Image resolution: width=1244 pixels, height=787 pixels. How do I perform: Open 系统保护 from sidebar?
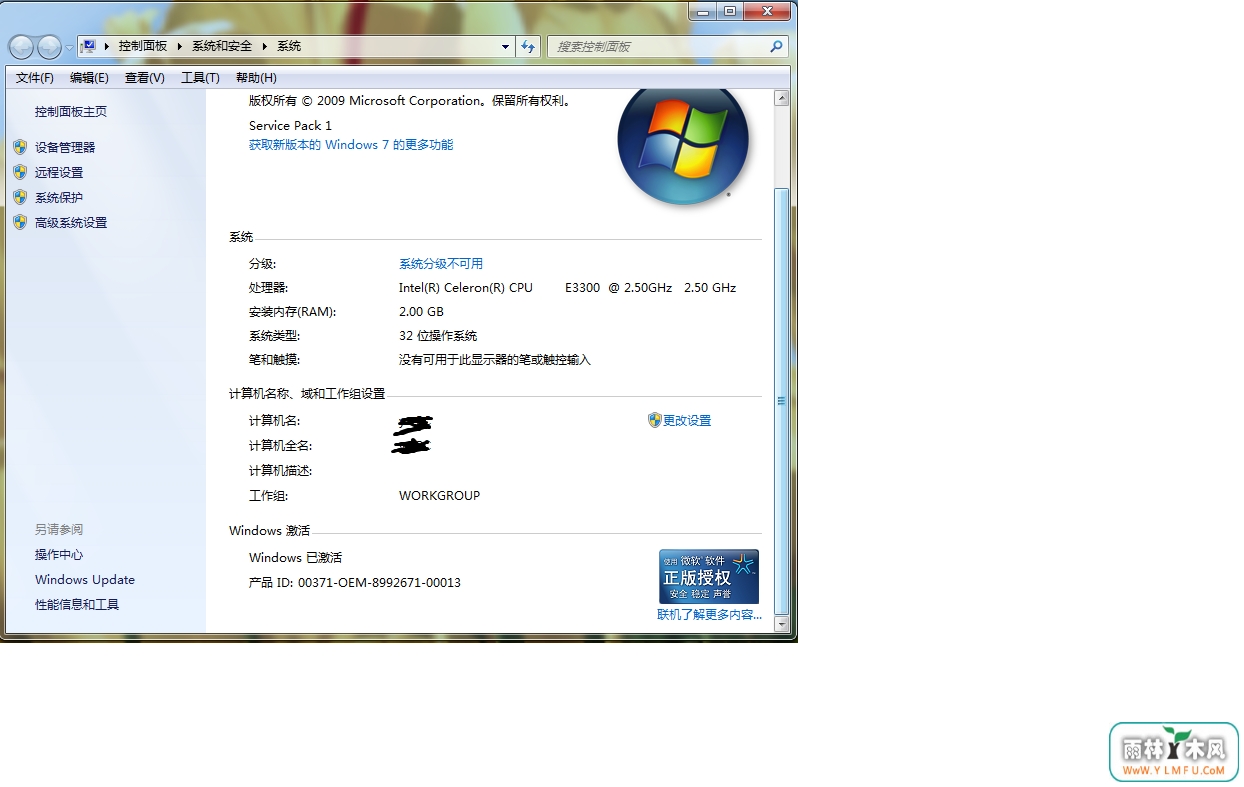tap(59, 197)
